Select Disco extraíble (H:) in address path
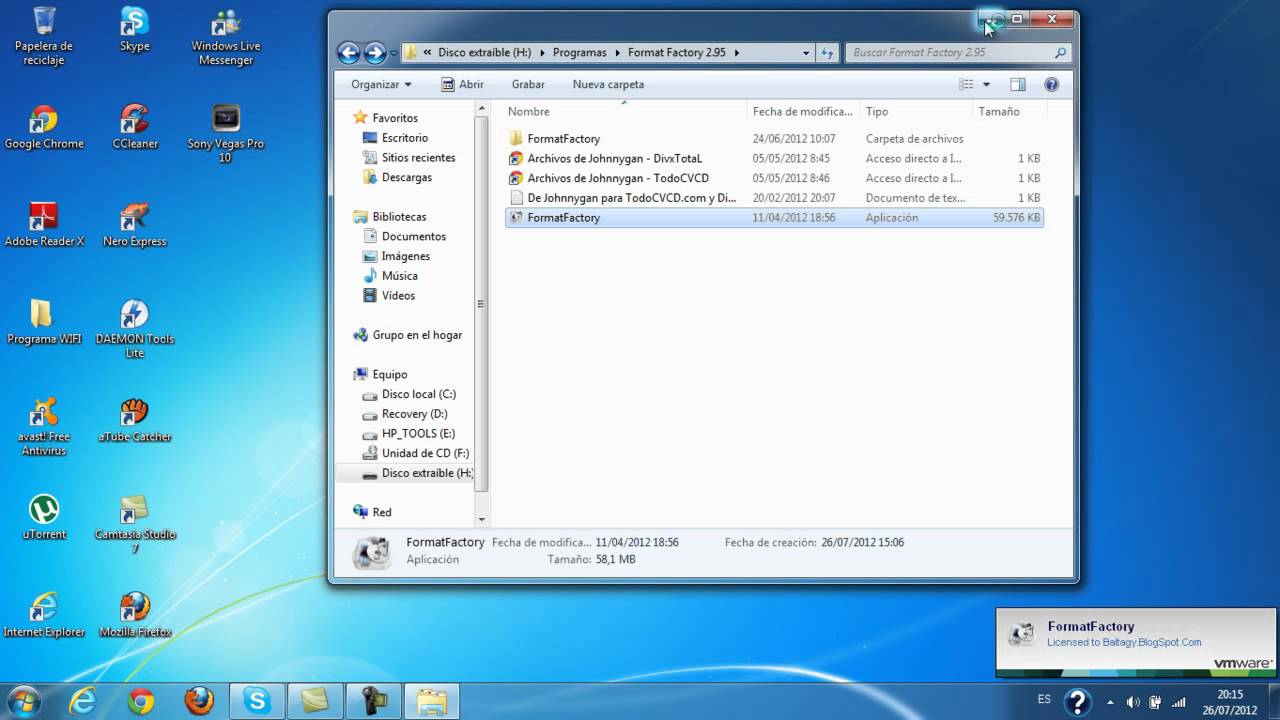 coord(485,53)
